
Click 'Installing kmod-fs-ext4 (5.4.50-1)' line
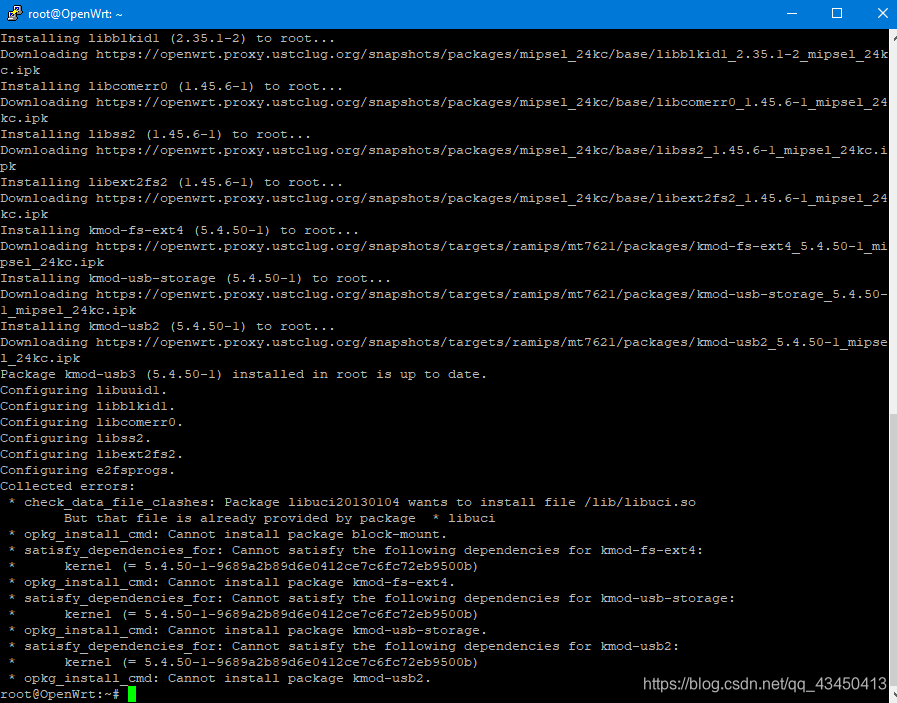point(180,231)
